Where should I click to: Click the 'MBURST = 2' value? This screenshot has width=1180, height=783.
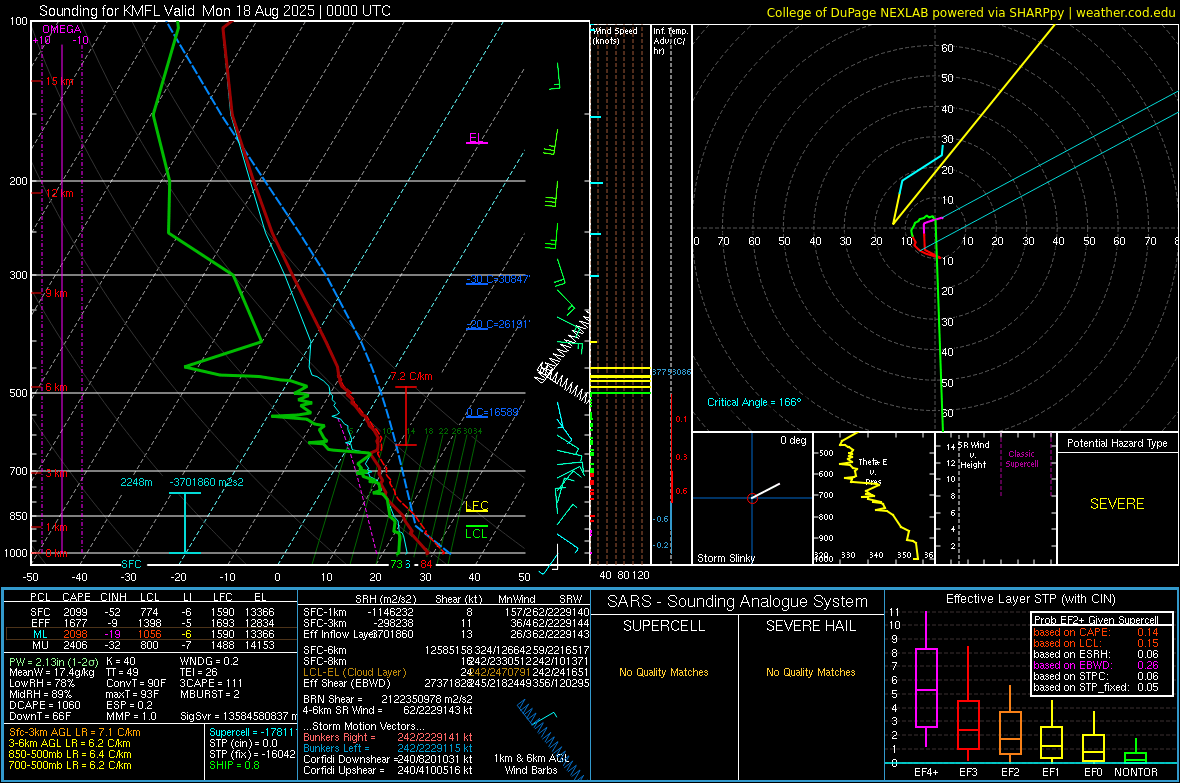point(209,694)
